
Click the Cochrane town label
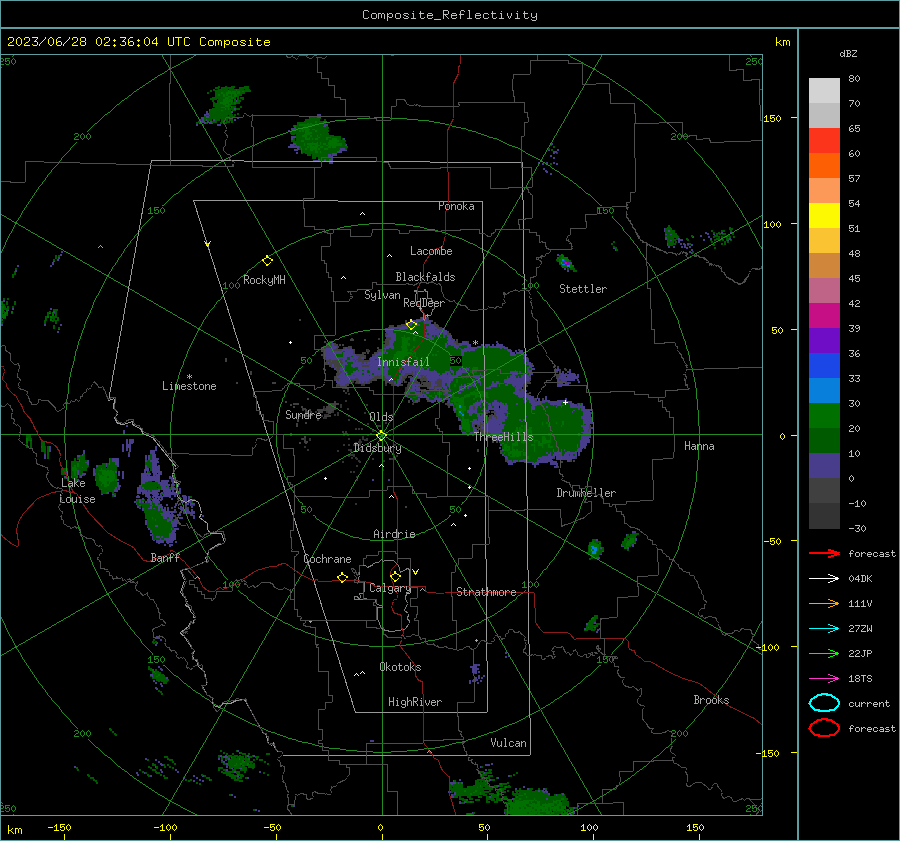[327, 559]
